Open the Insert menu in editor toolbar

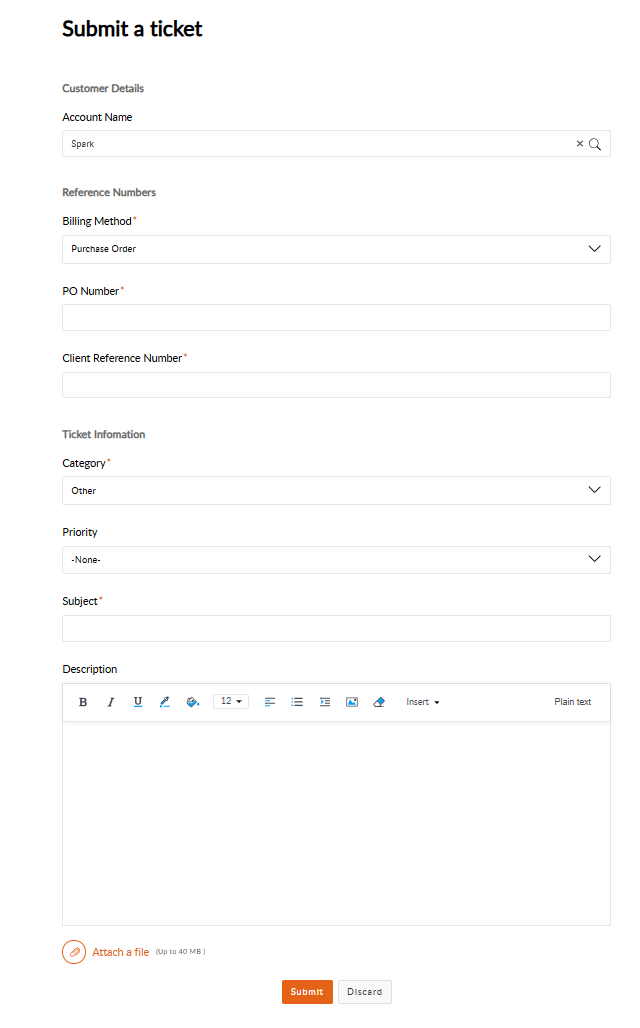click(x=422, y=702)
